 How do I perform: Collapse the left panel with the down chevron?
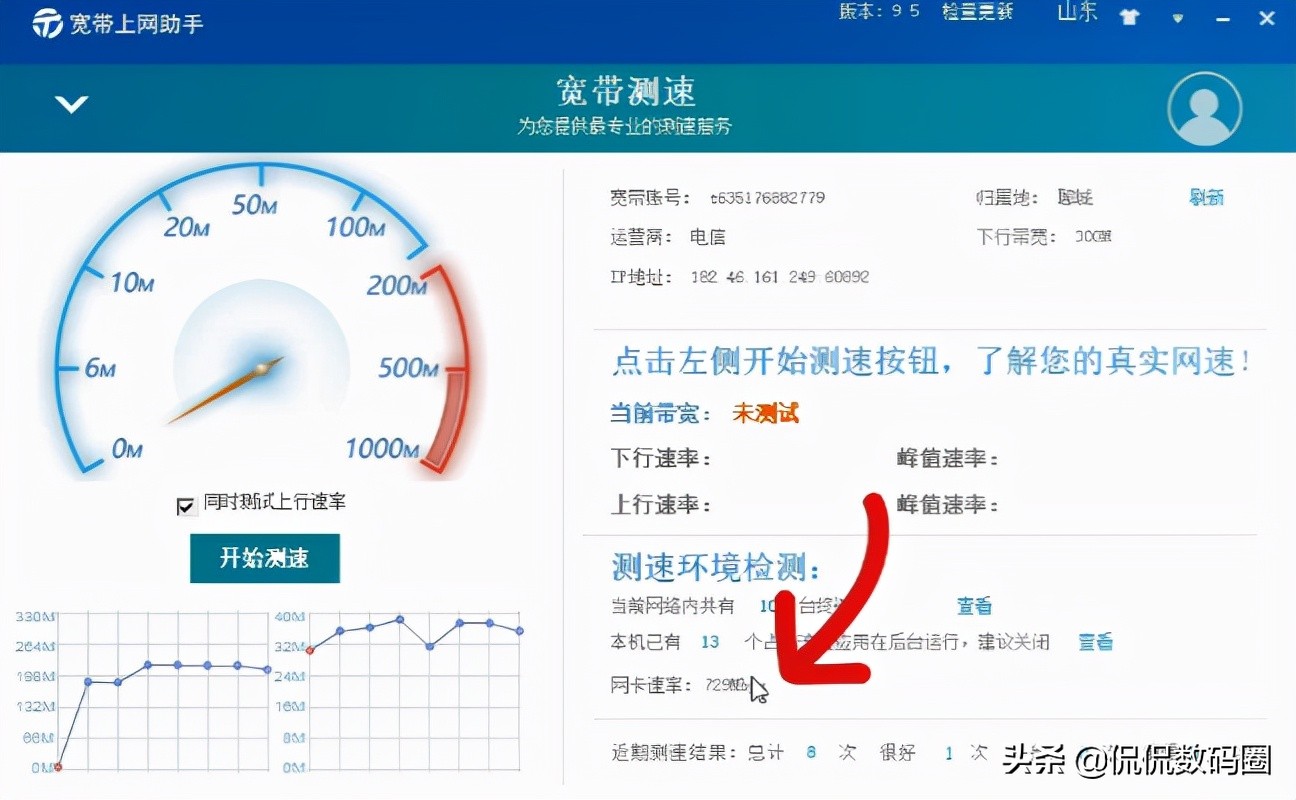pos(70,103)
